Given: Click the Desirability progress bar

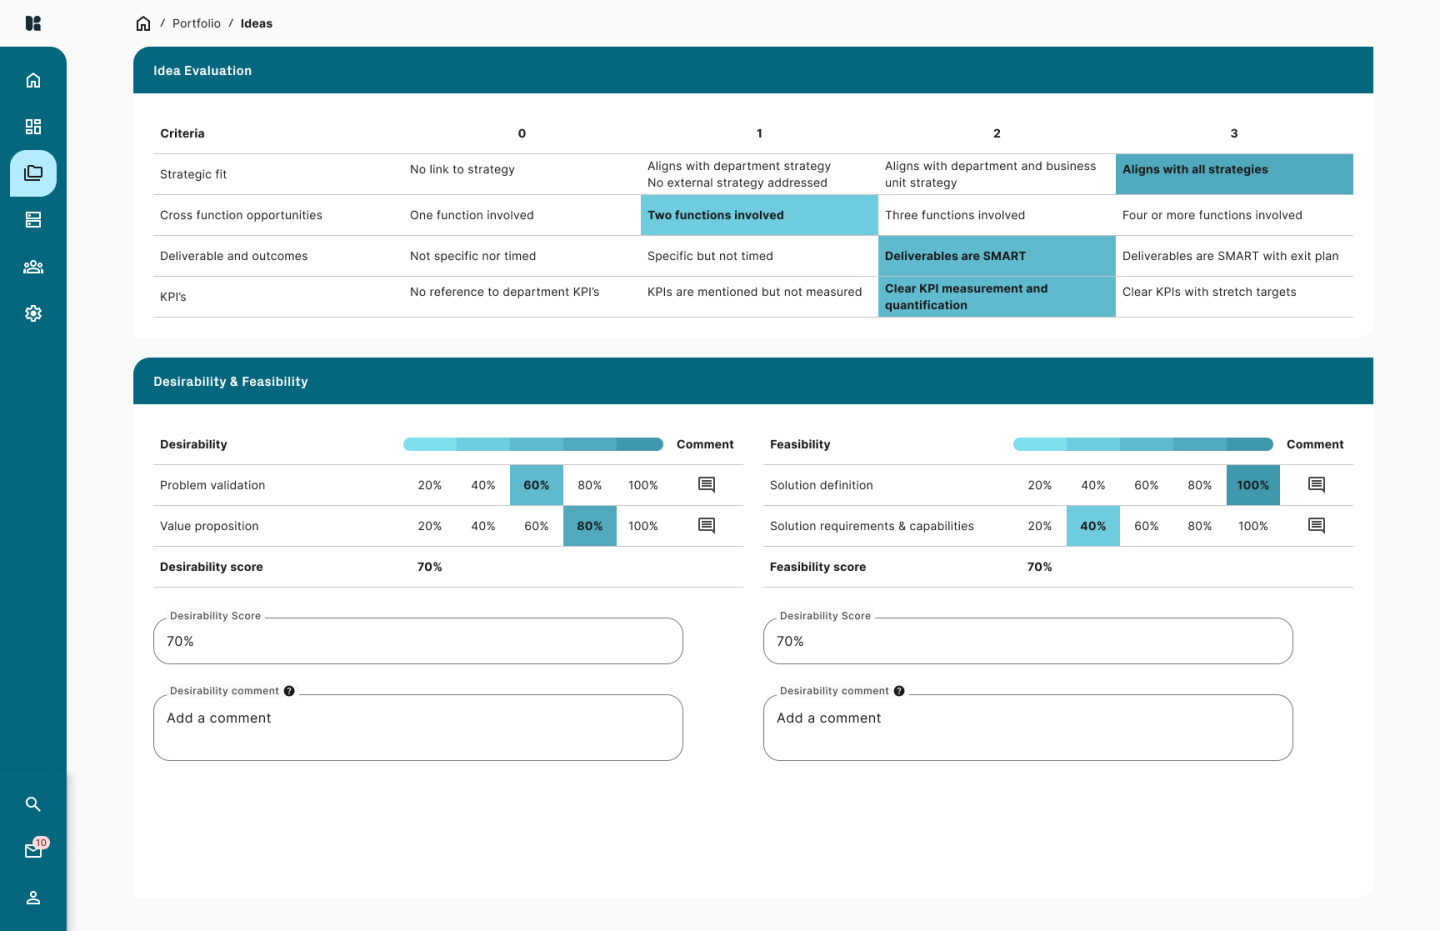Looking at the screenshot, I should [532, 443].
